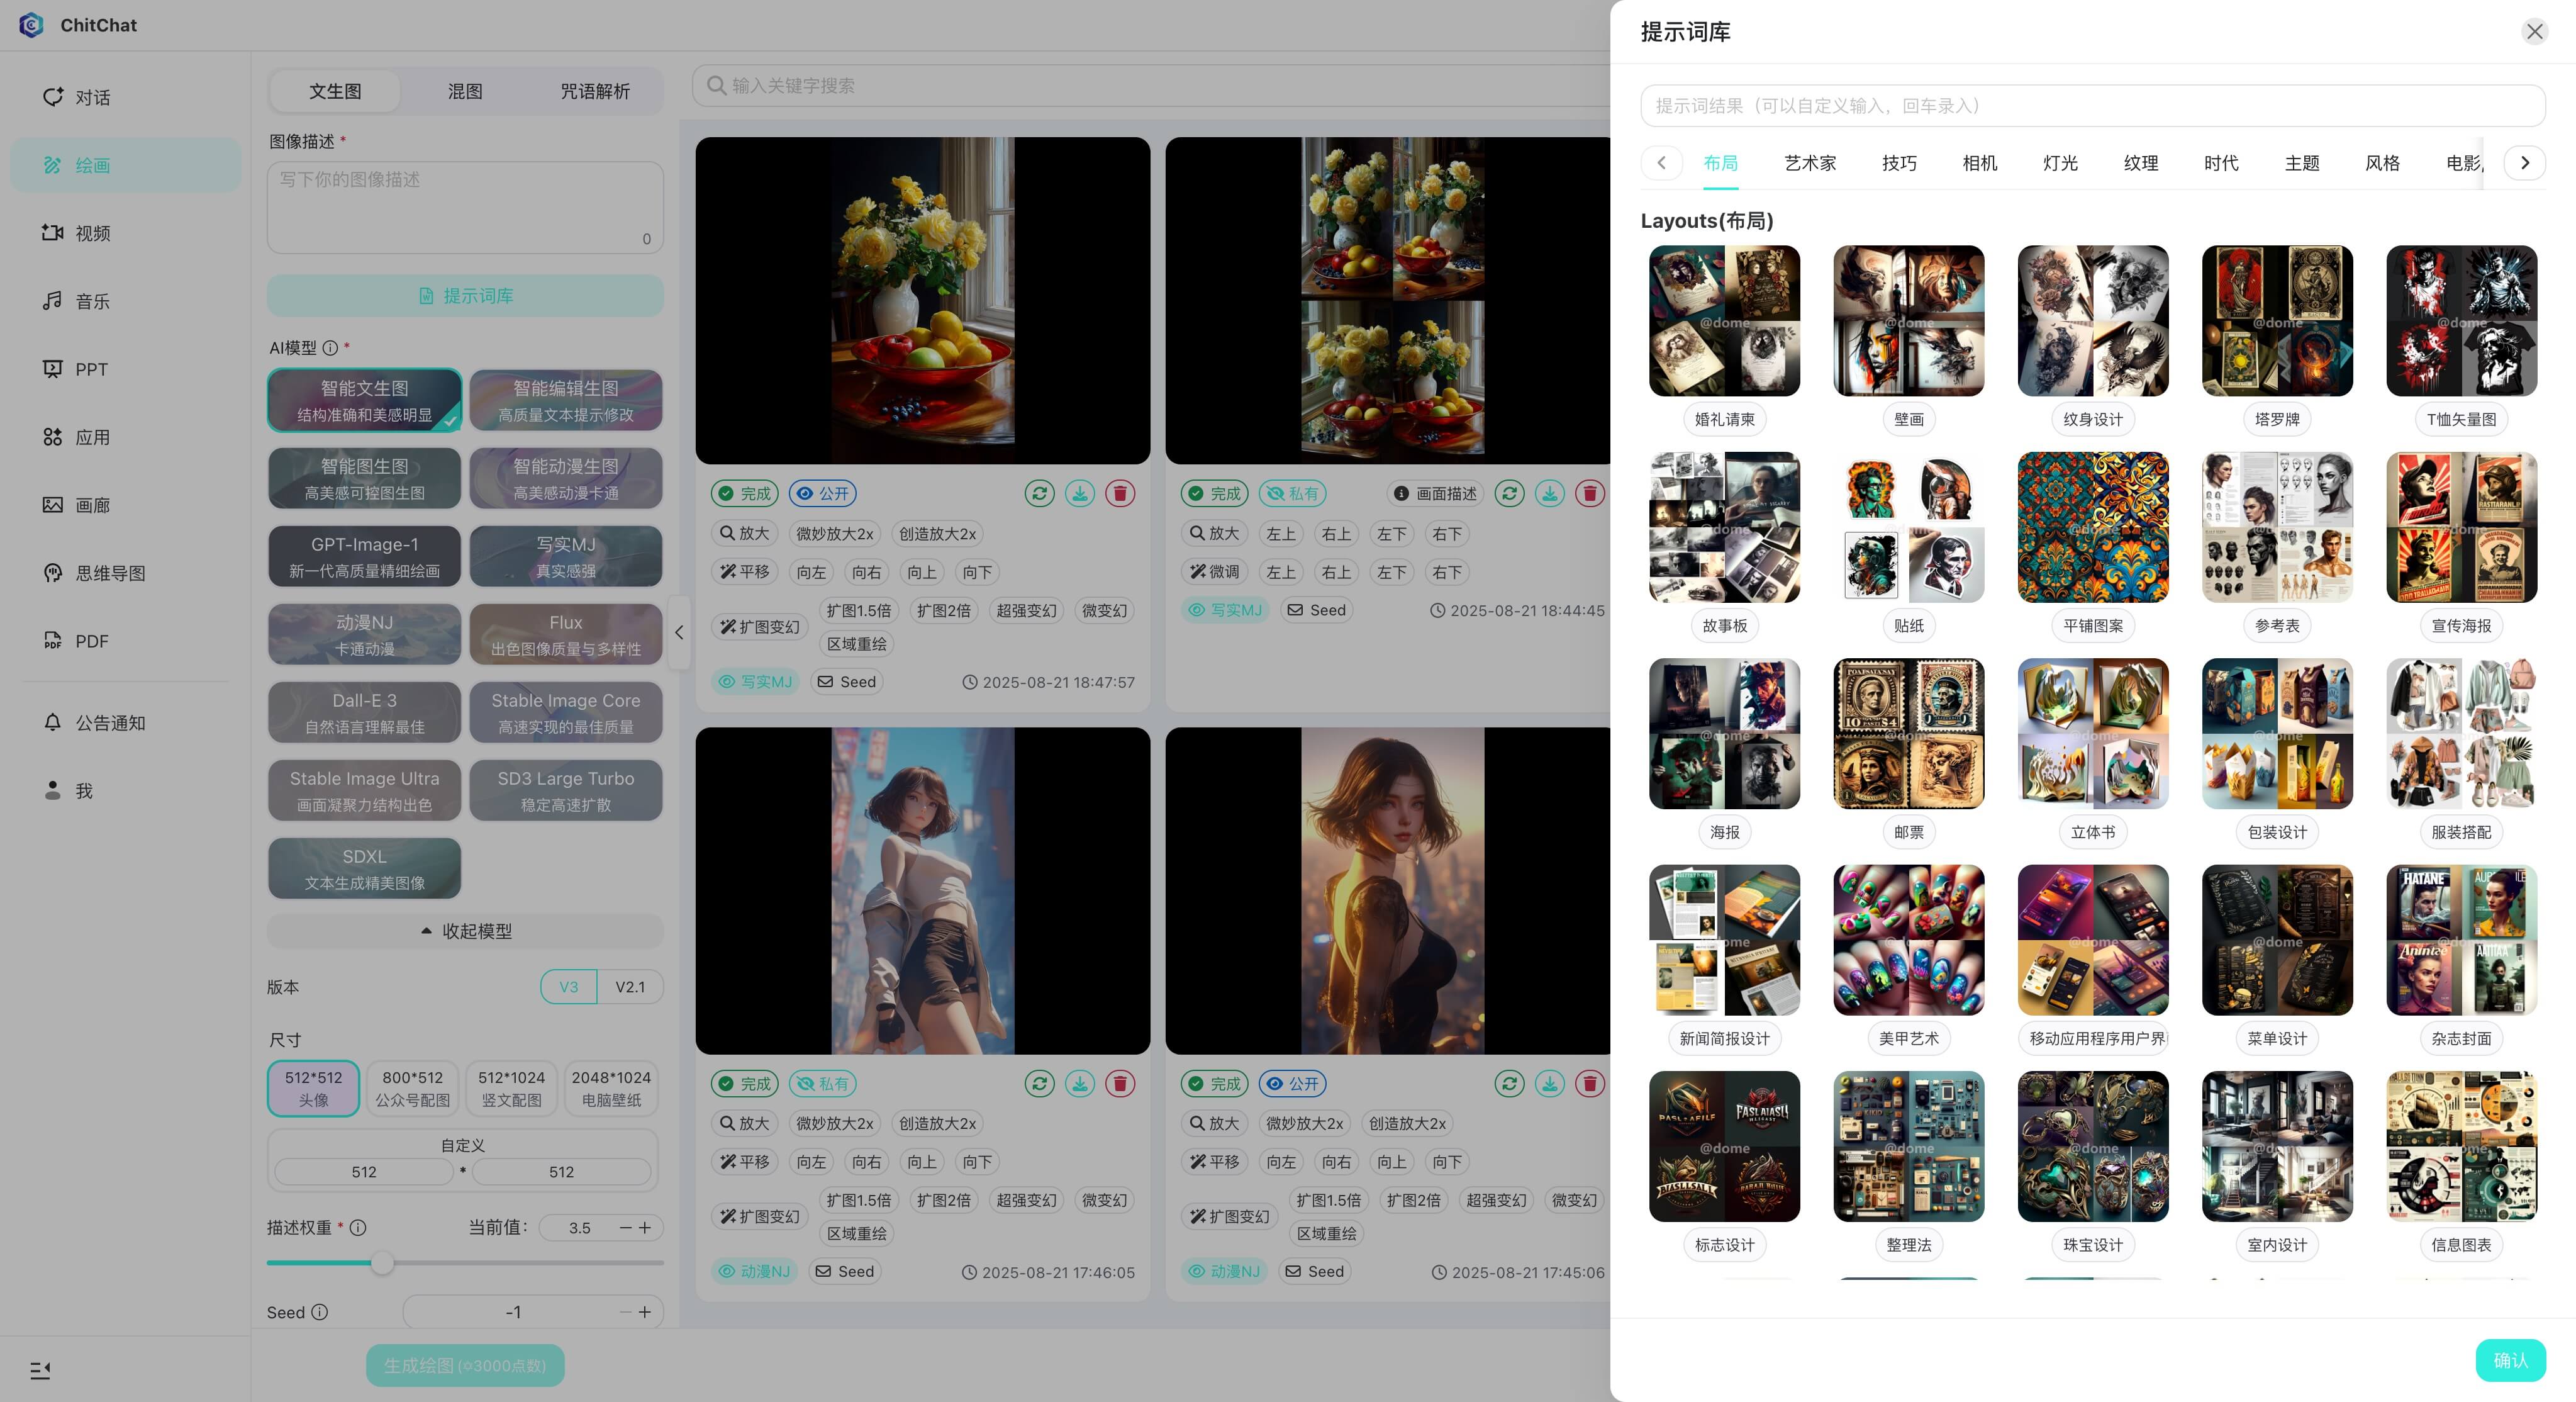Screen dimensions: 2576x1402
Task: Collapse sidebar with bottom-left menu icon
Action: pyautogui.click(x=40, y=1370)
